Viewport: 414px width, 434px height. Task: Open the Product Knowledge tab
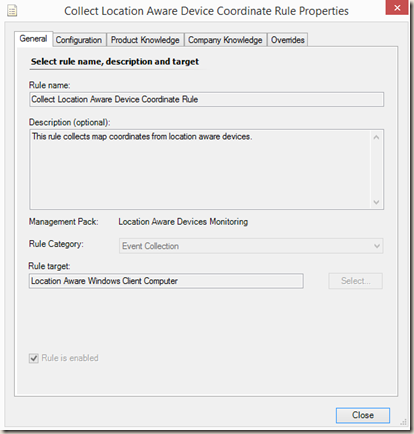tap(145, 40)
